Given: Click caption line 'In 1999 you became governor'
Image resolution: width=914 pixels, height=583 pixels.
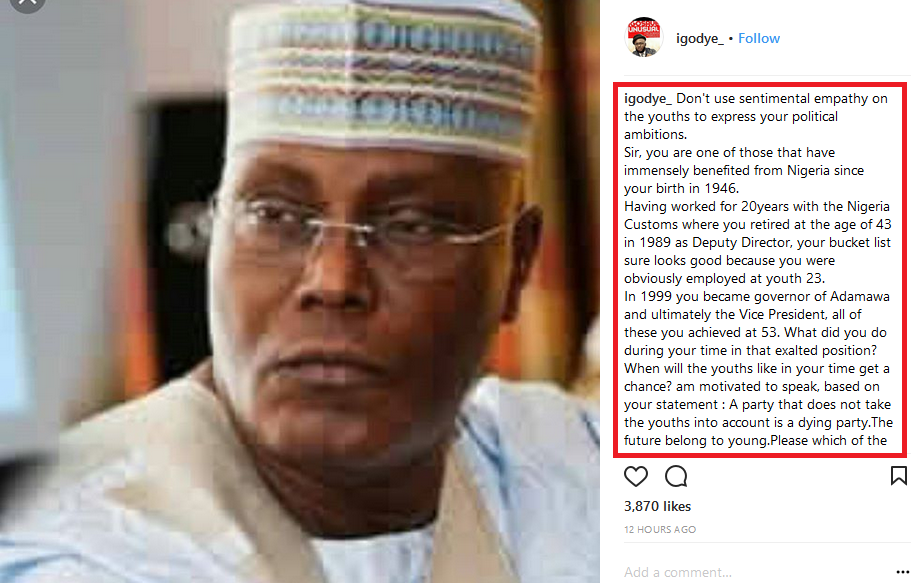Looking at the screenshot, I should tap(757, 297).
